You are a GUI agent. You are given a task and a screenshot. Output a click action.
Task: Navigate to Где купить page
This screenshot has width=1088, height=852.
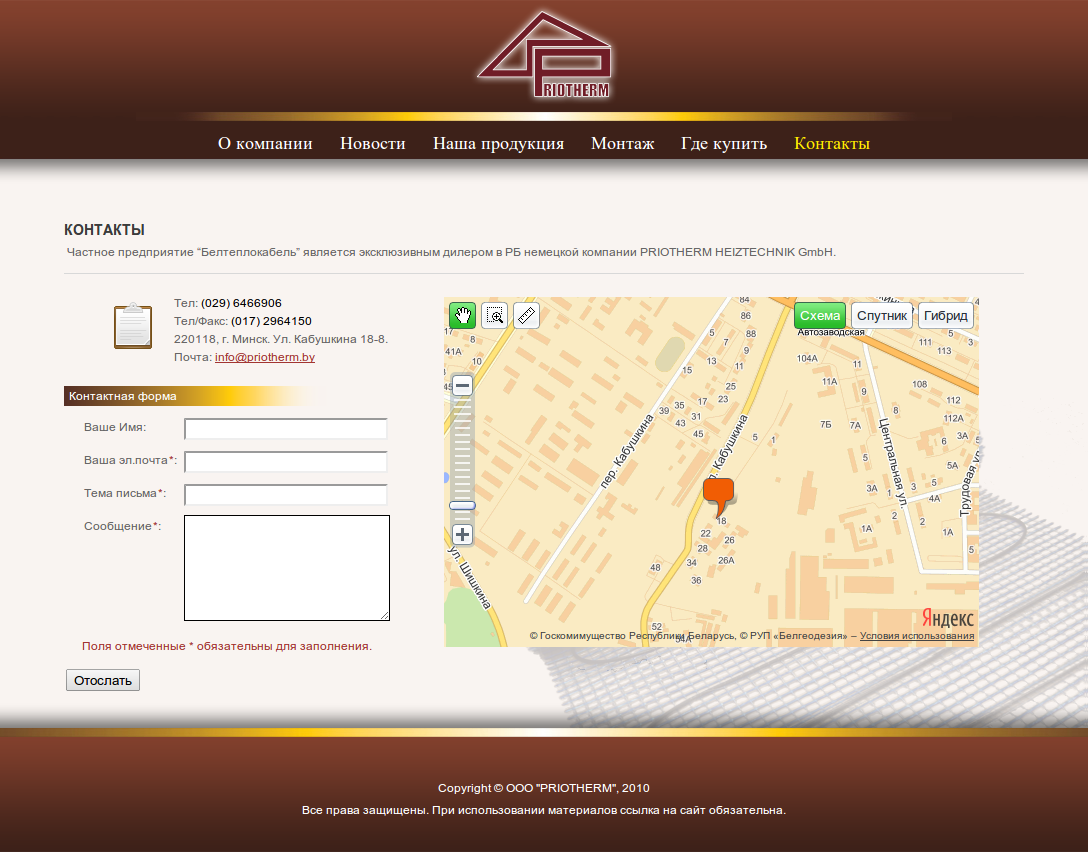pos(724,143)
